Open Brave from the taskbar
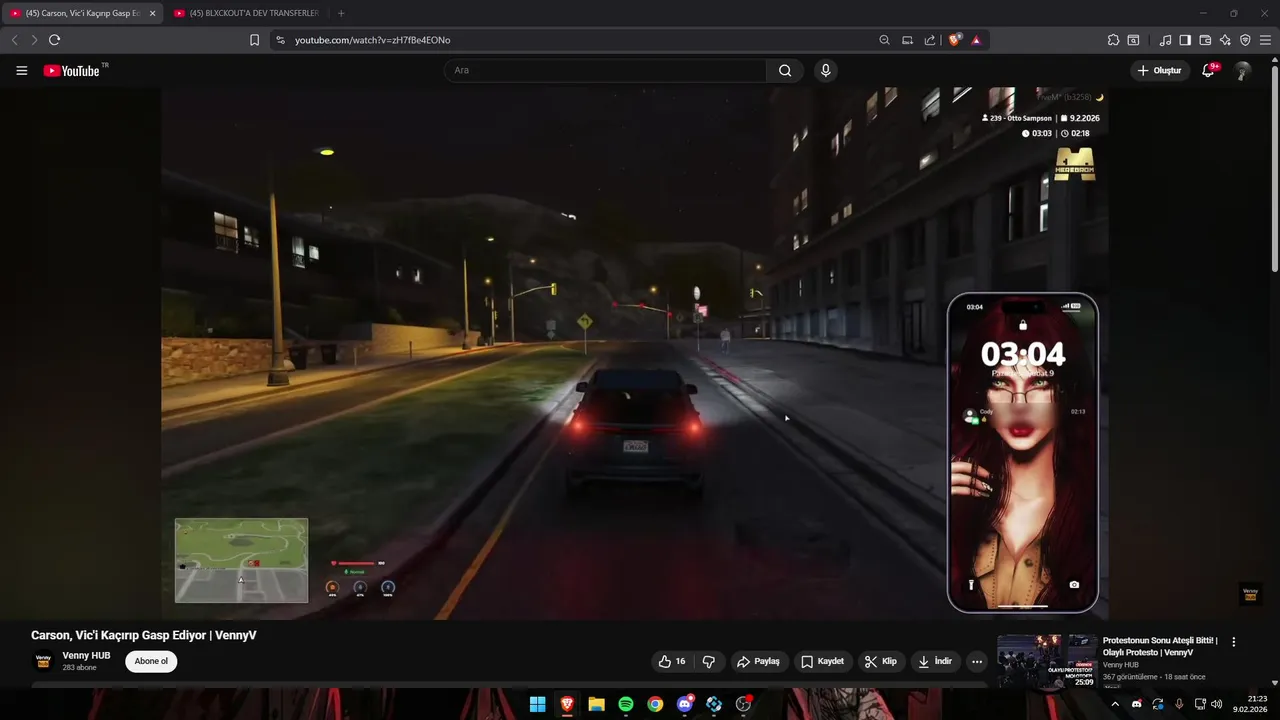Image resolution: width=1280 pixels, height=720 pixels. click(x=567, y=704)
